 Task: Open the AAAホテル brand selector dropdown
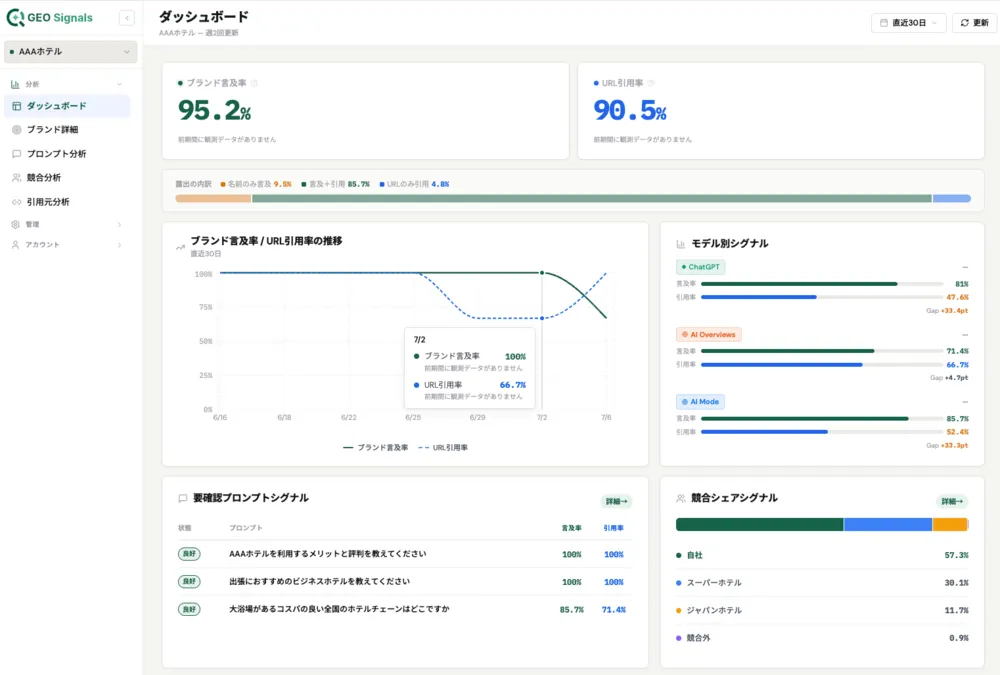point(70,52)
